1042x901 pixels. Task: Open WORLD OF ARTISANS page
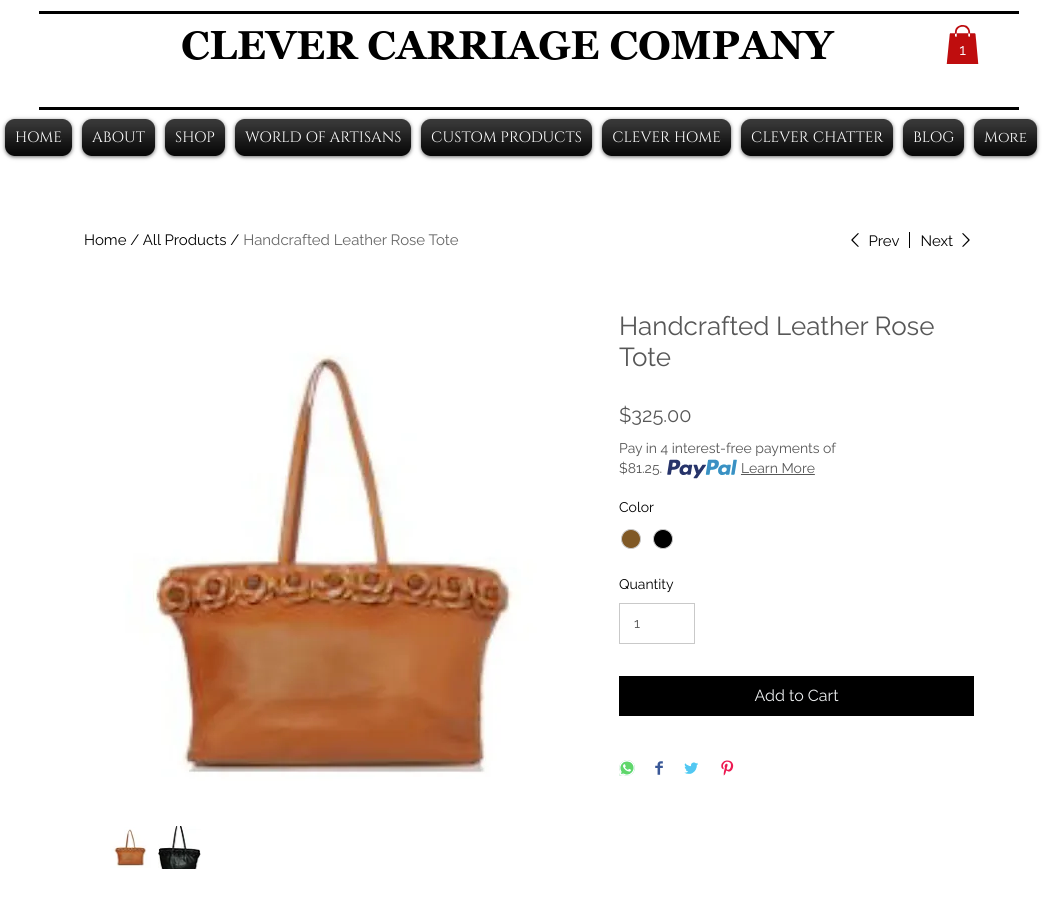pyautogui.click(x=323, y=138)
